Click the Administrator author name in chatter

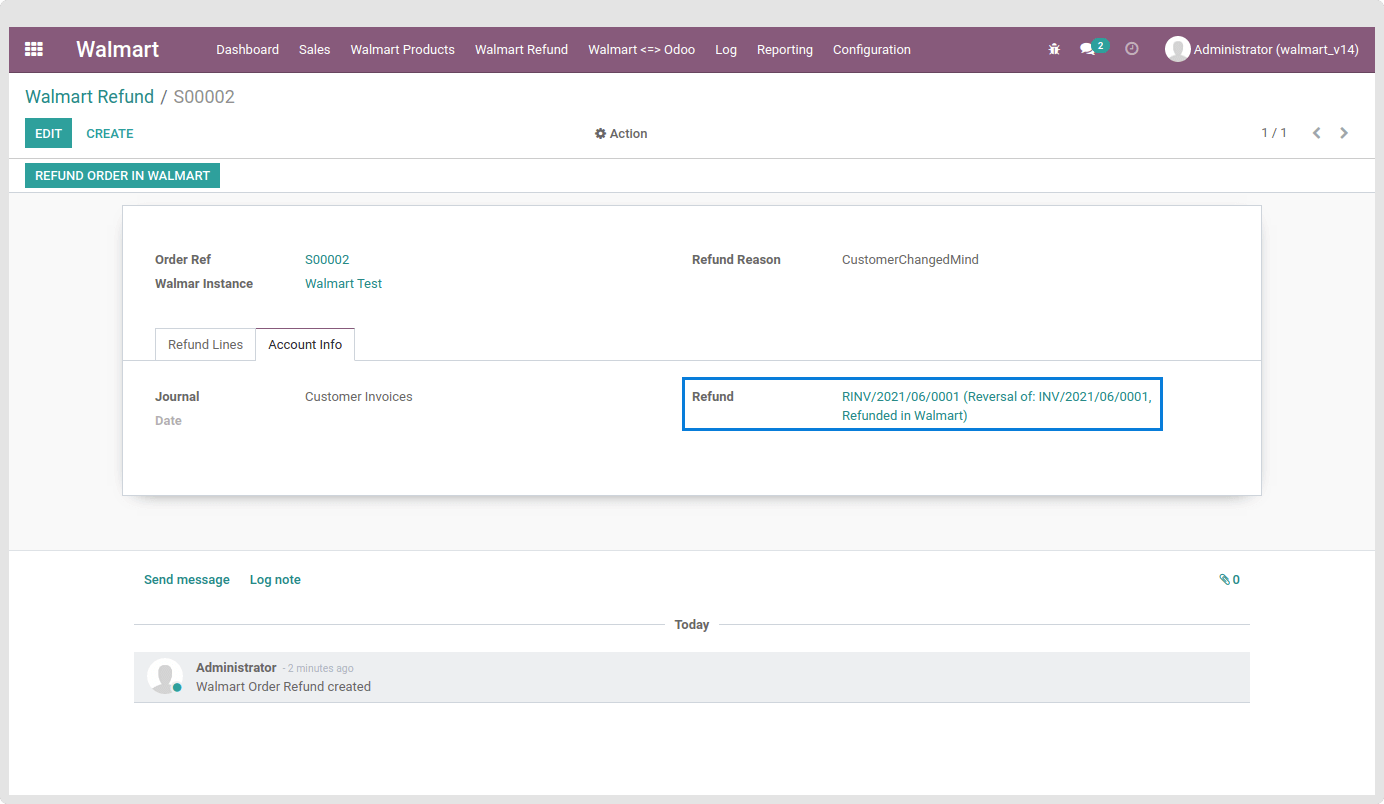tap(236, 667)
